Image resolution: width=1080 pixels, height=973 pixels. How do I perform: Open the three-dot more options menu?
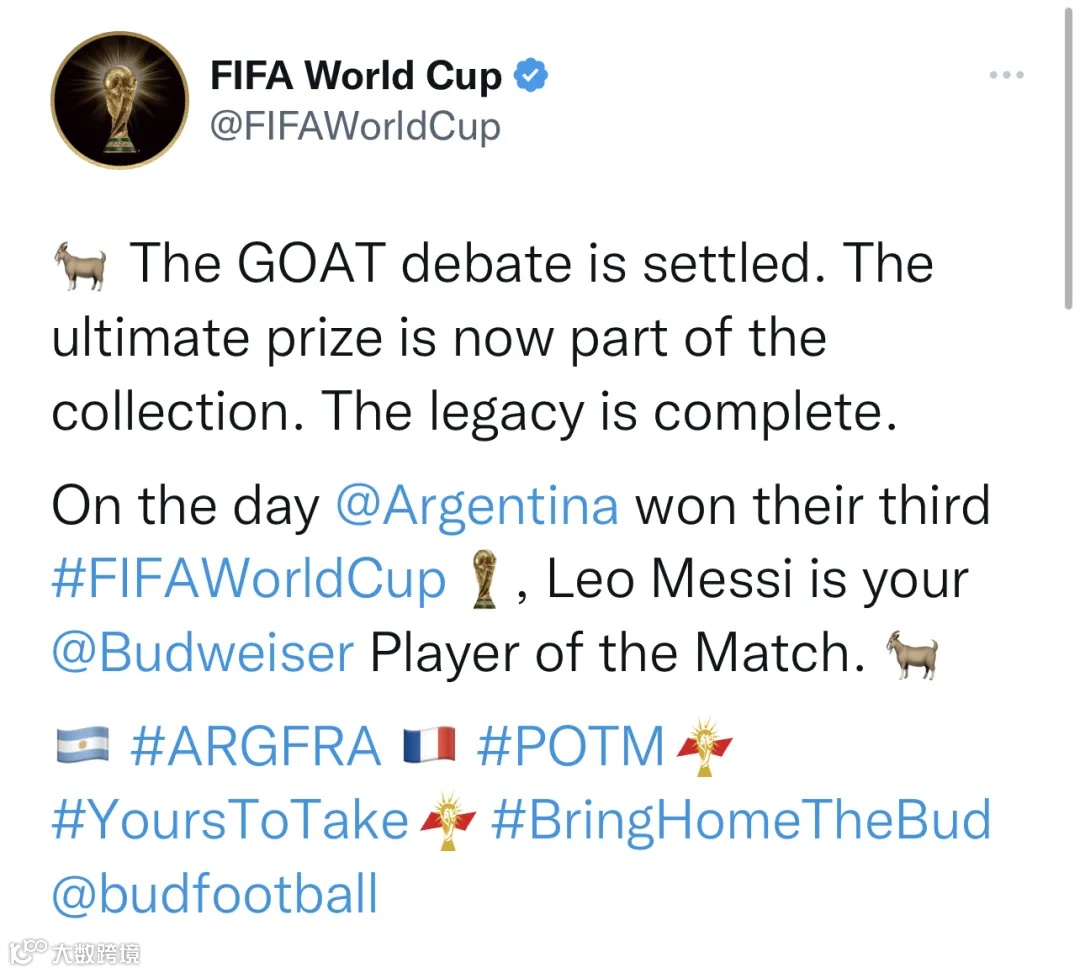click(x=1006, y=75)
